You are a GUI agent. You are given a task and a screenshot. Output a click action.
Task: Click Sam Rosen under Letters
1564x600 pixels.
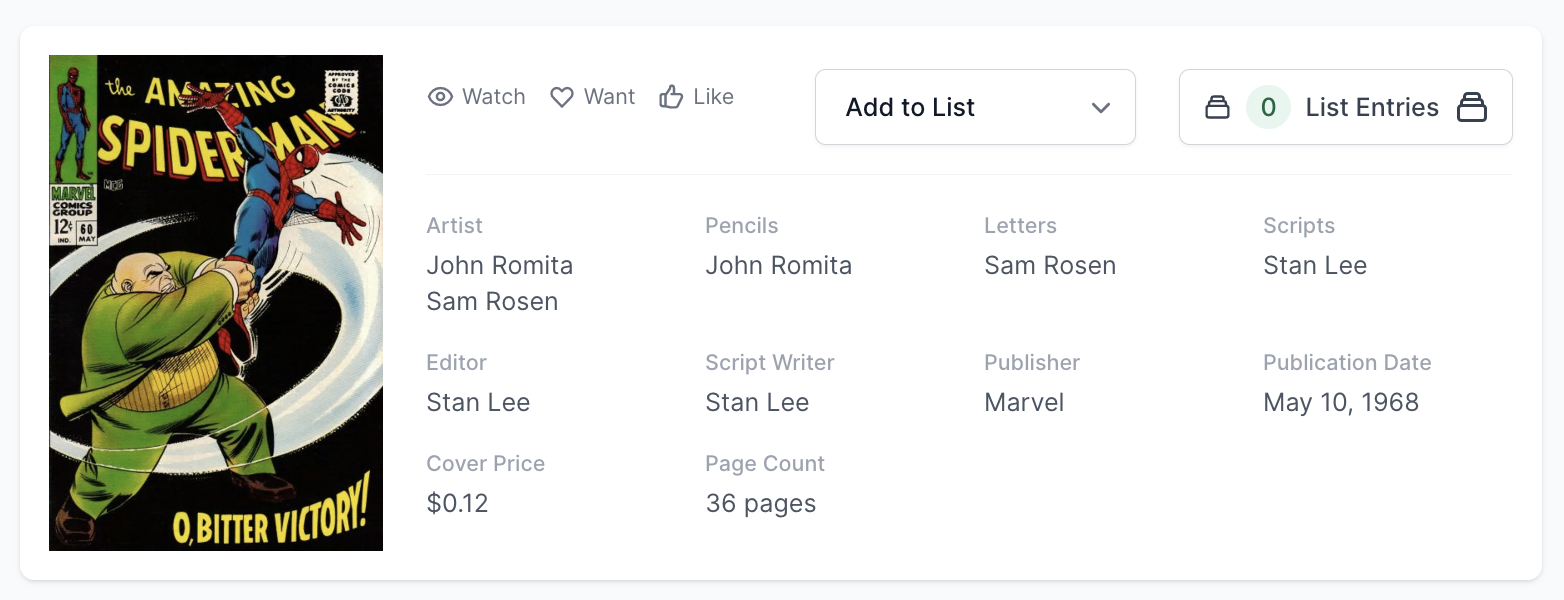(1050, 266)
